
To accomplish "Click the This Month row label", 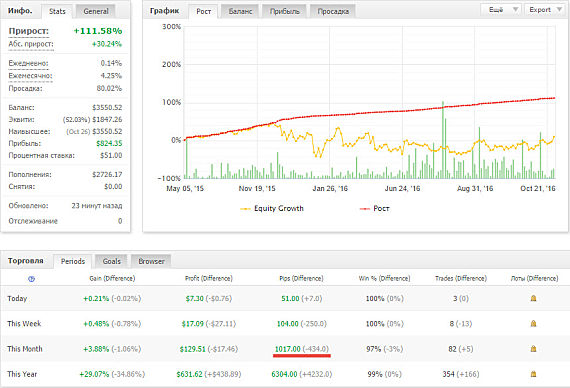I will click(25, 349).
